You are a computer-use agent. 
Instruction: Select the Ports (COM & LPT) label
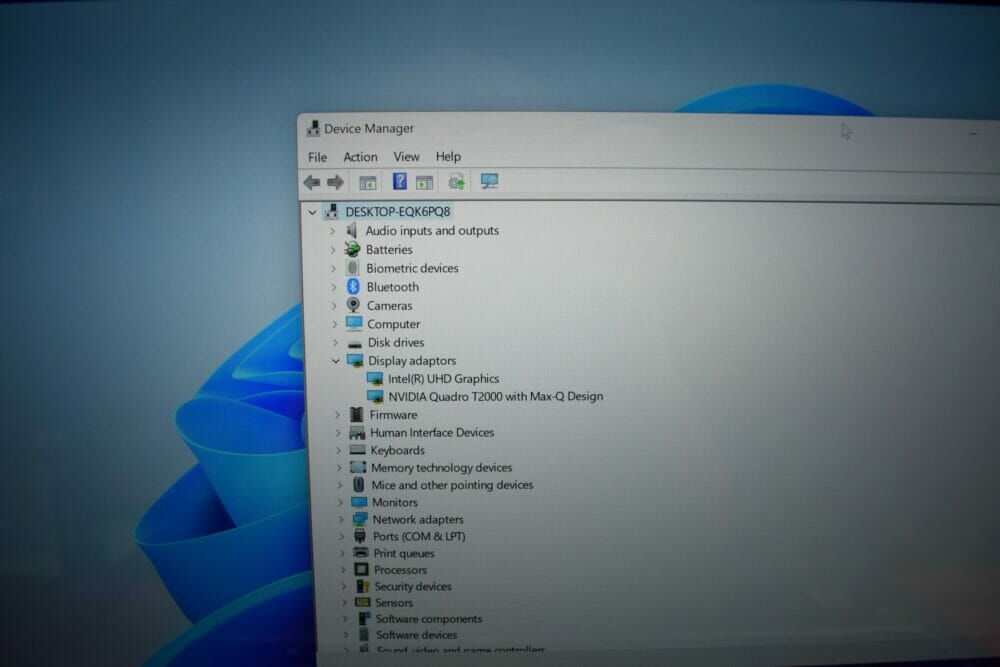point(419,536)
